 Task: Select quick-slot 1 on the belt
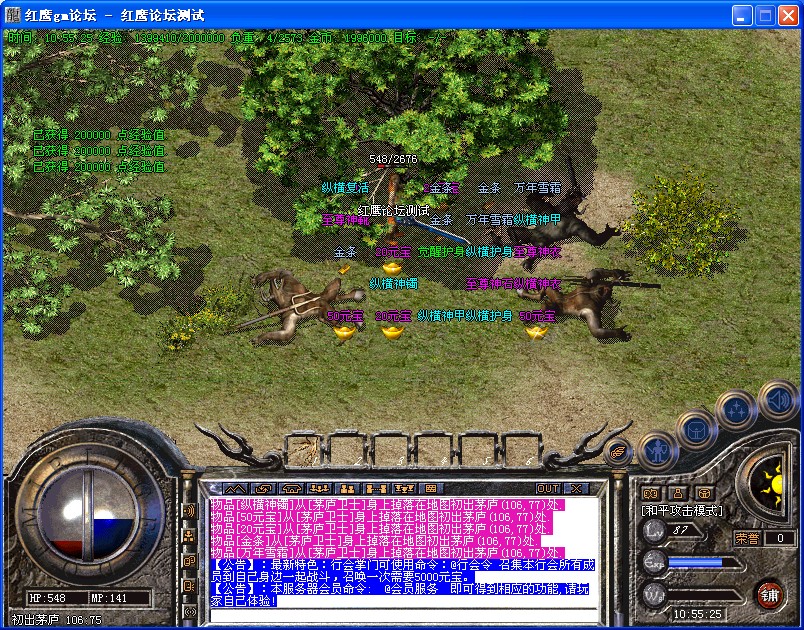coord(304,451)
